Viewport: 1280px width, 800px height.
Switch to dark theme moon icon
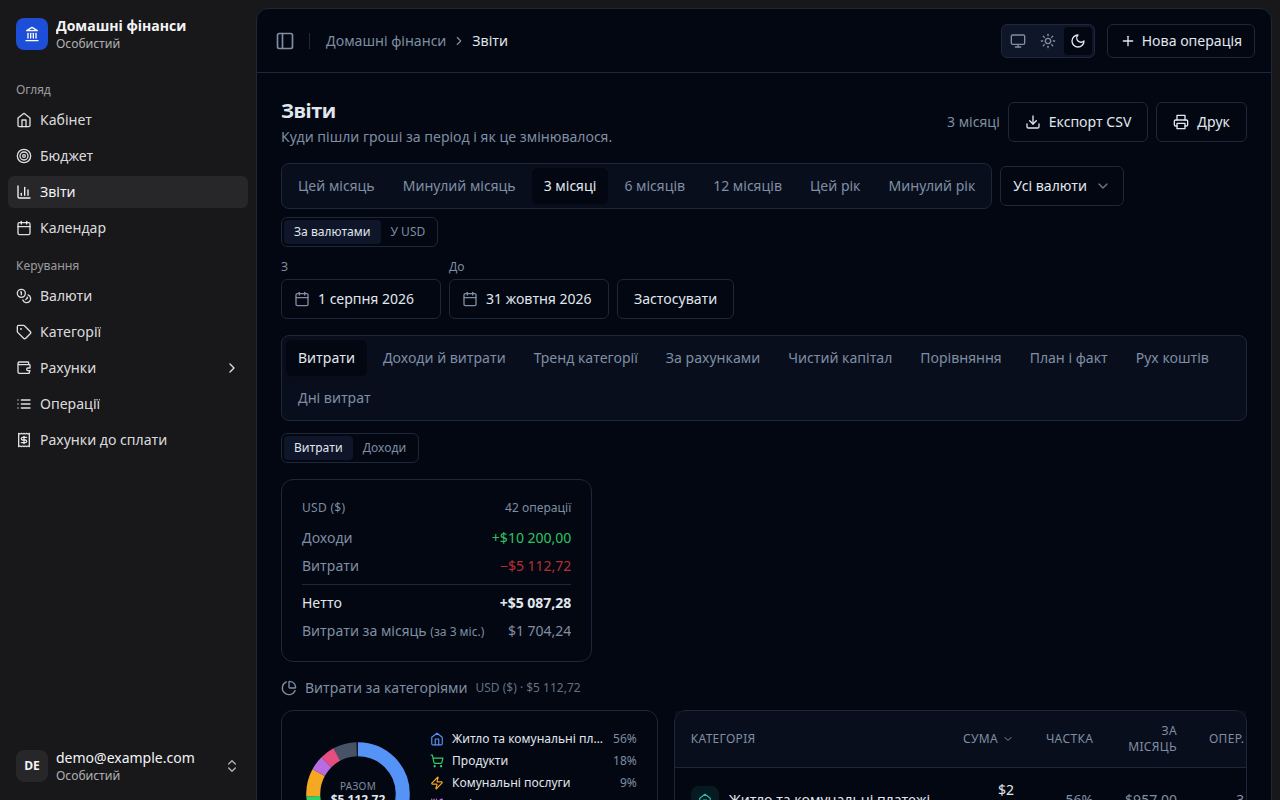pos(1078,41)
